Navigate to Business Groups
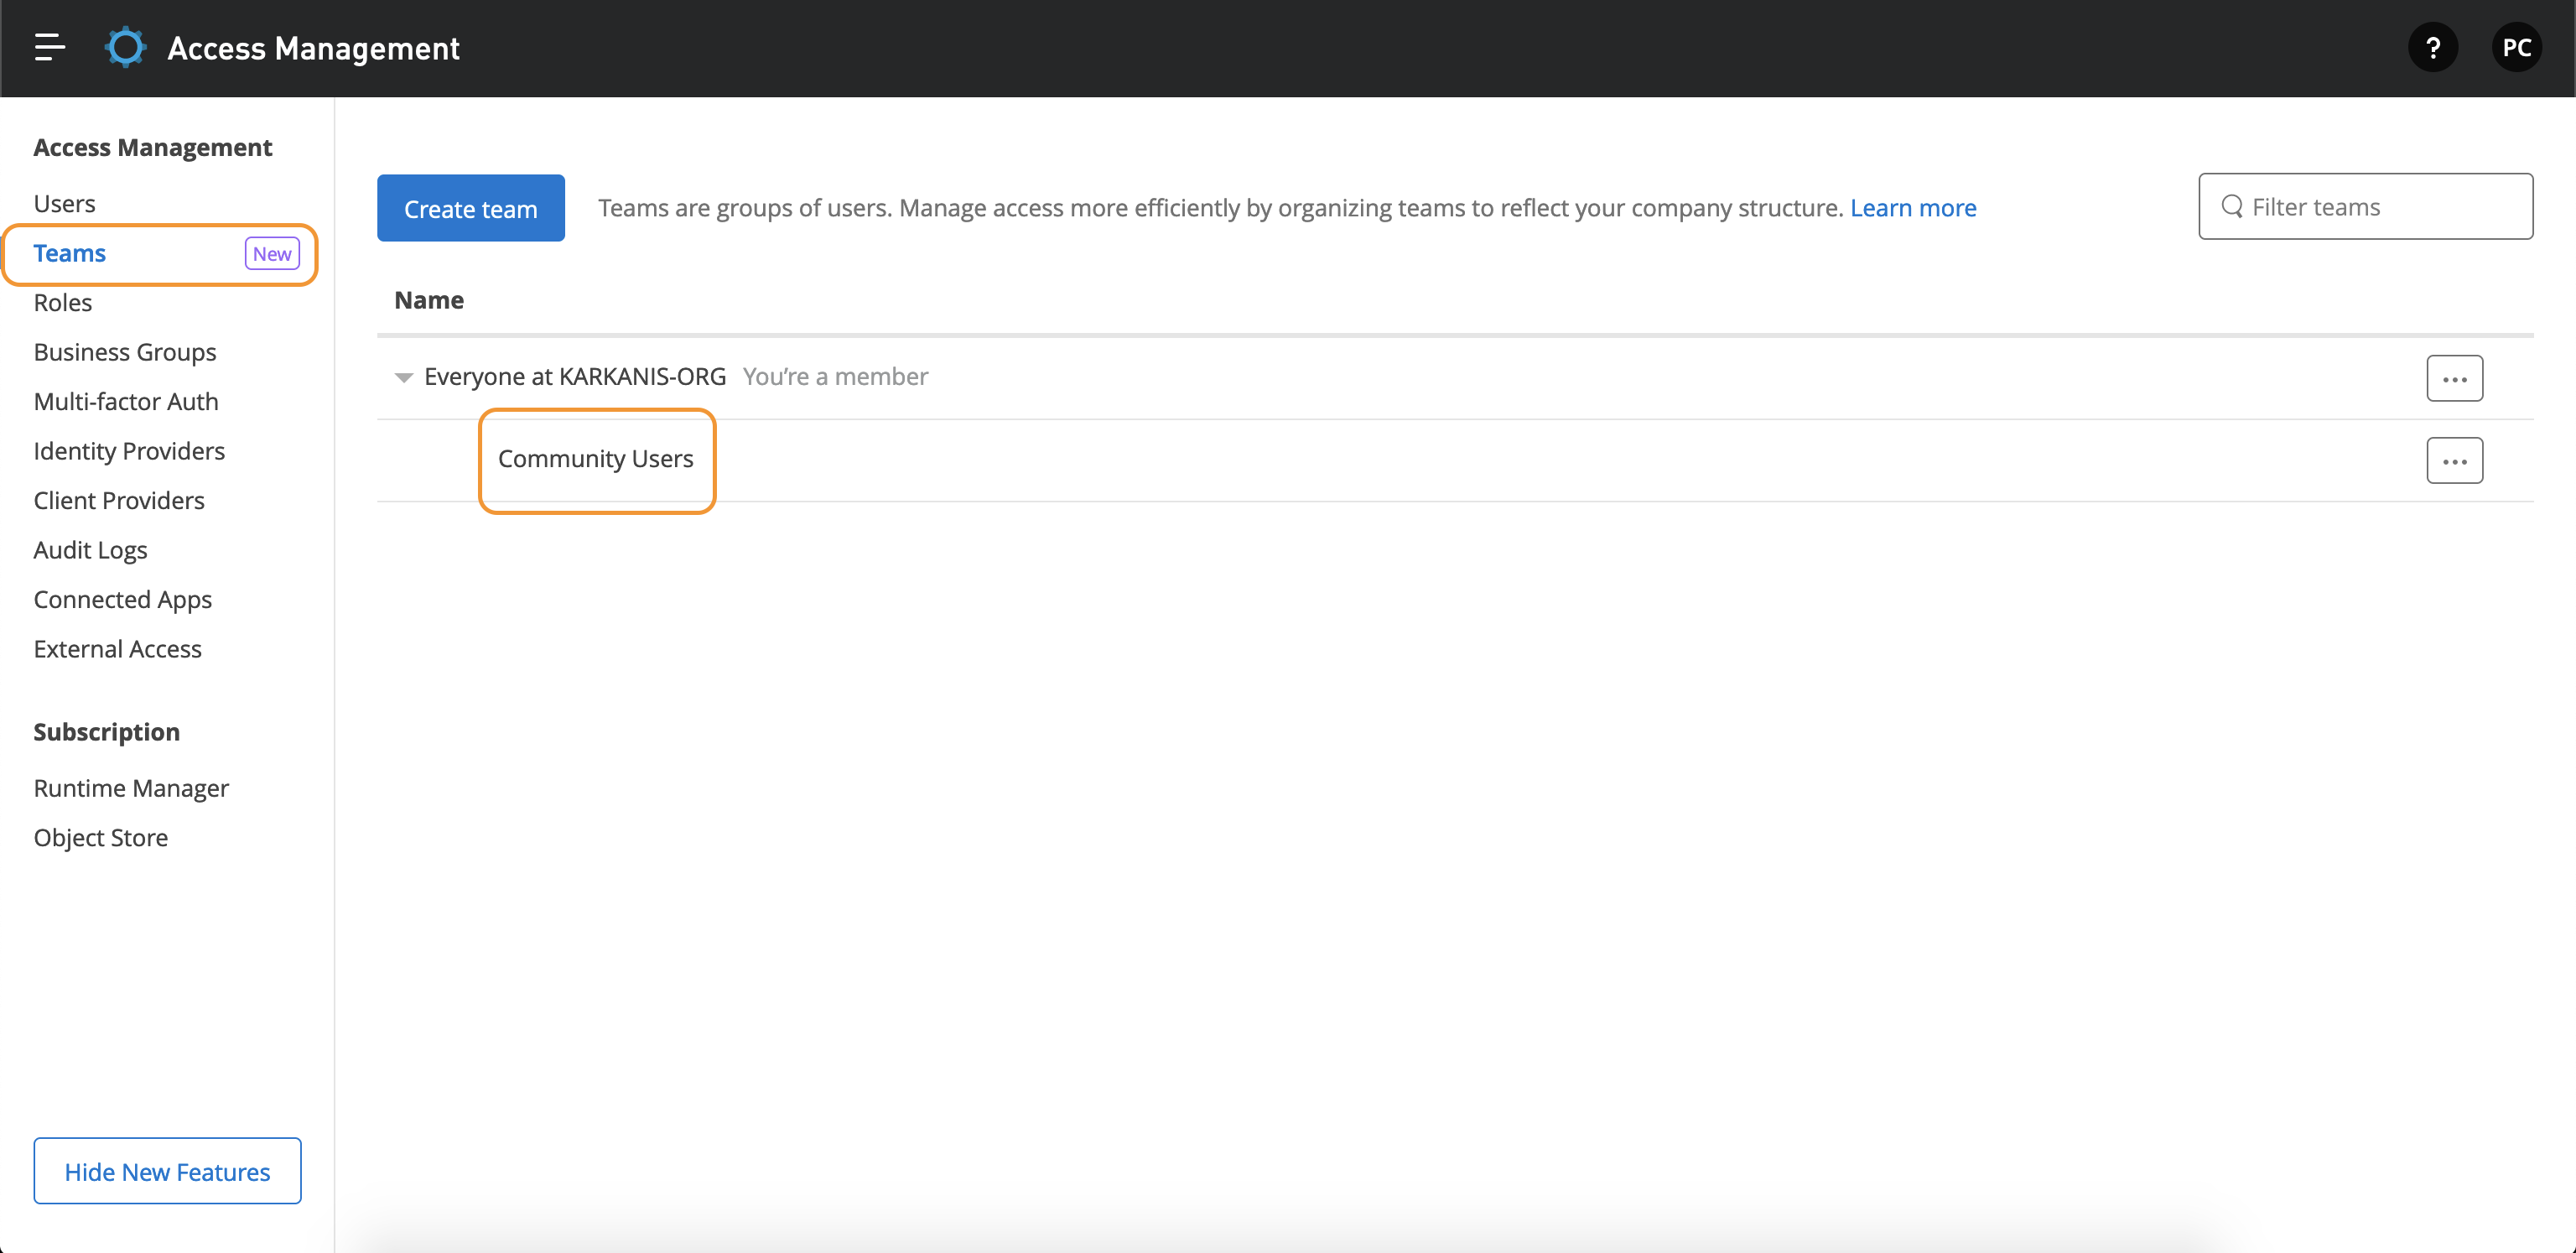Screen dimensions: 2576x1253 coord(124,352)
